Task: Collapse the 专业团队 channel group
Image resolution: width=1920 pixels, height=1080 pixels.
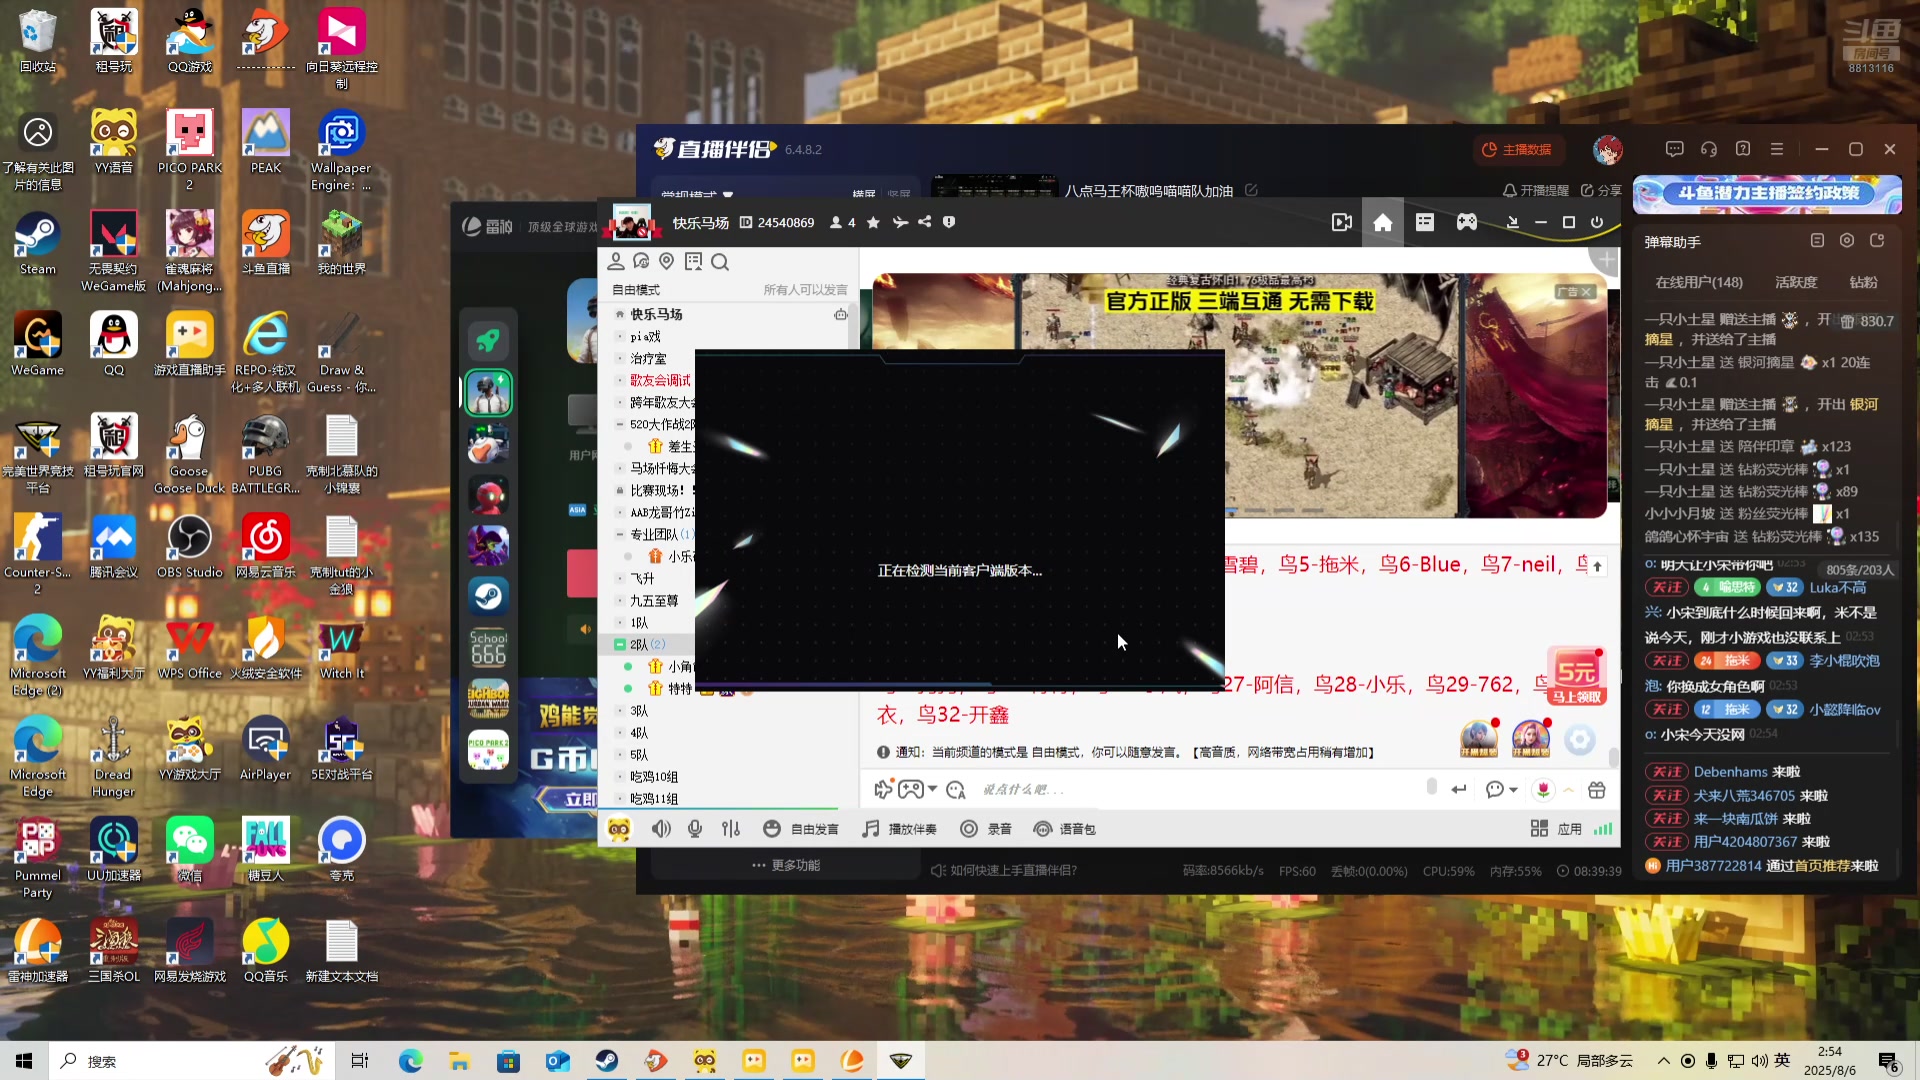Action: (620, 535)
